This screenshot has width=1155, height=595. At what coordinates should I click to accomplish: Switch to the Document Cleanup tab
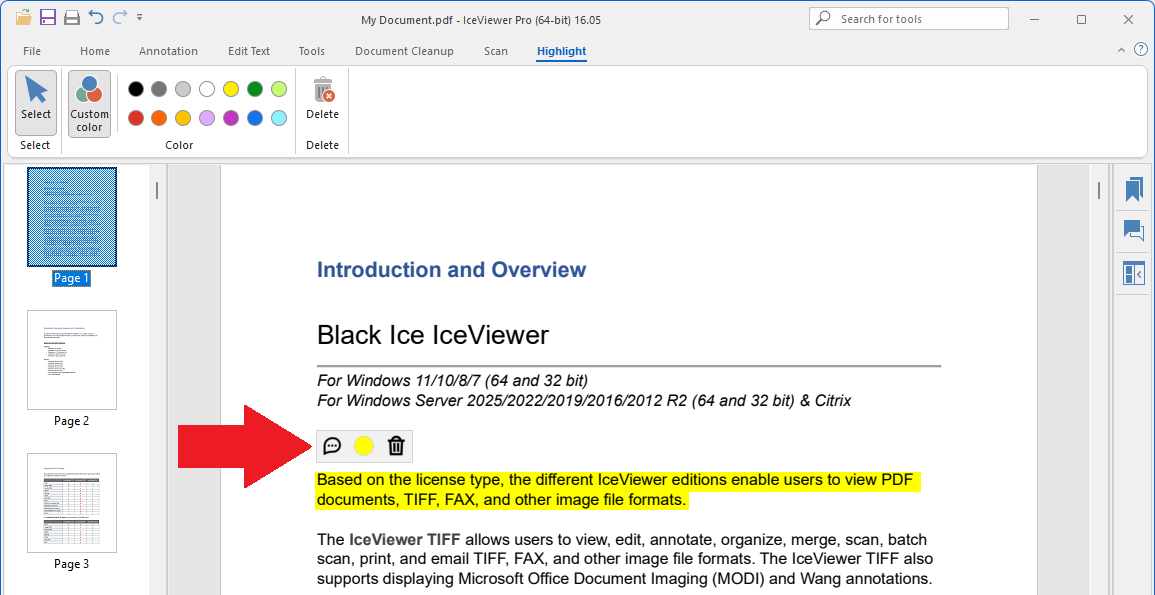pyautogui.click(x=404, y=51)
